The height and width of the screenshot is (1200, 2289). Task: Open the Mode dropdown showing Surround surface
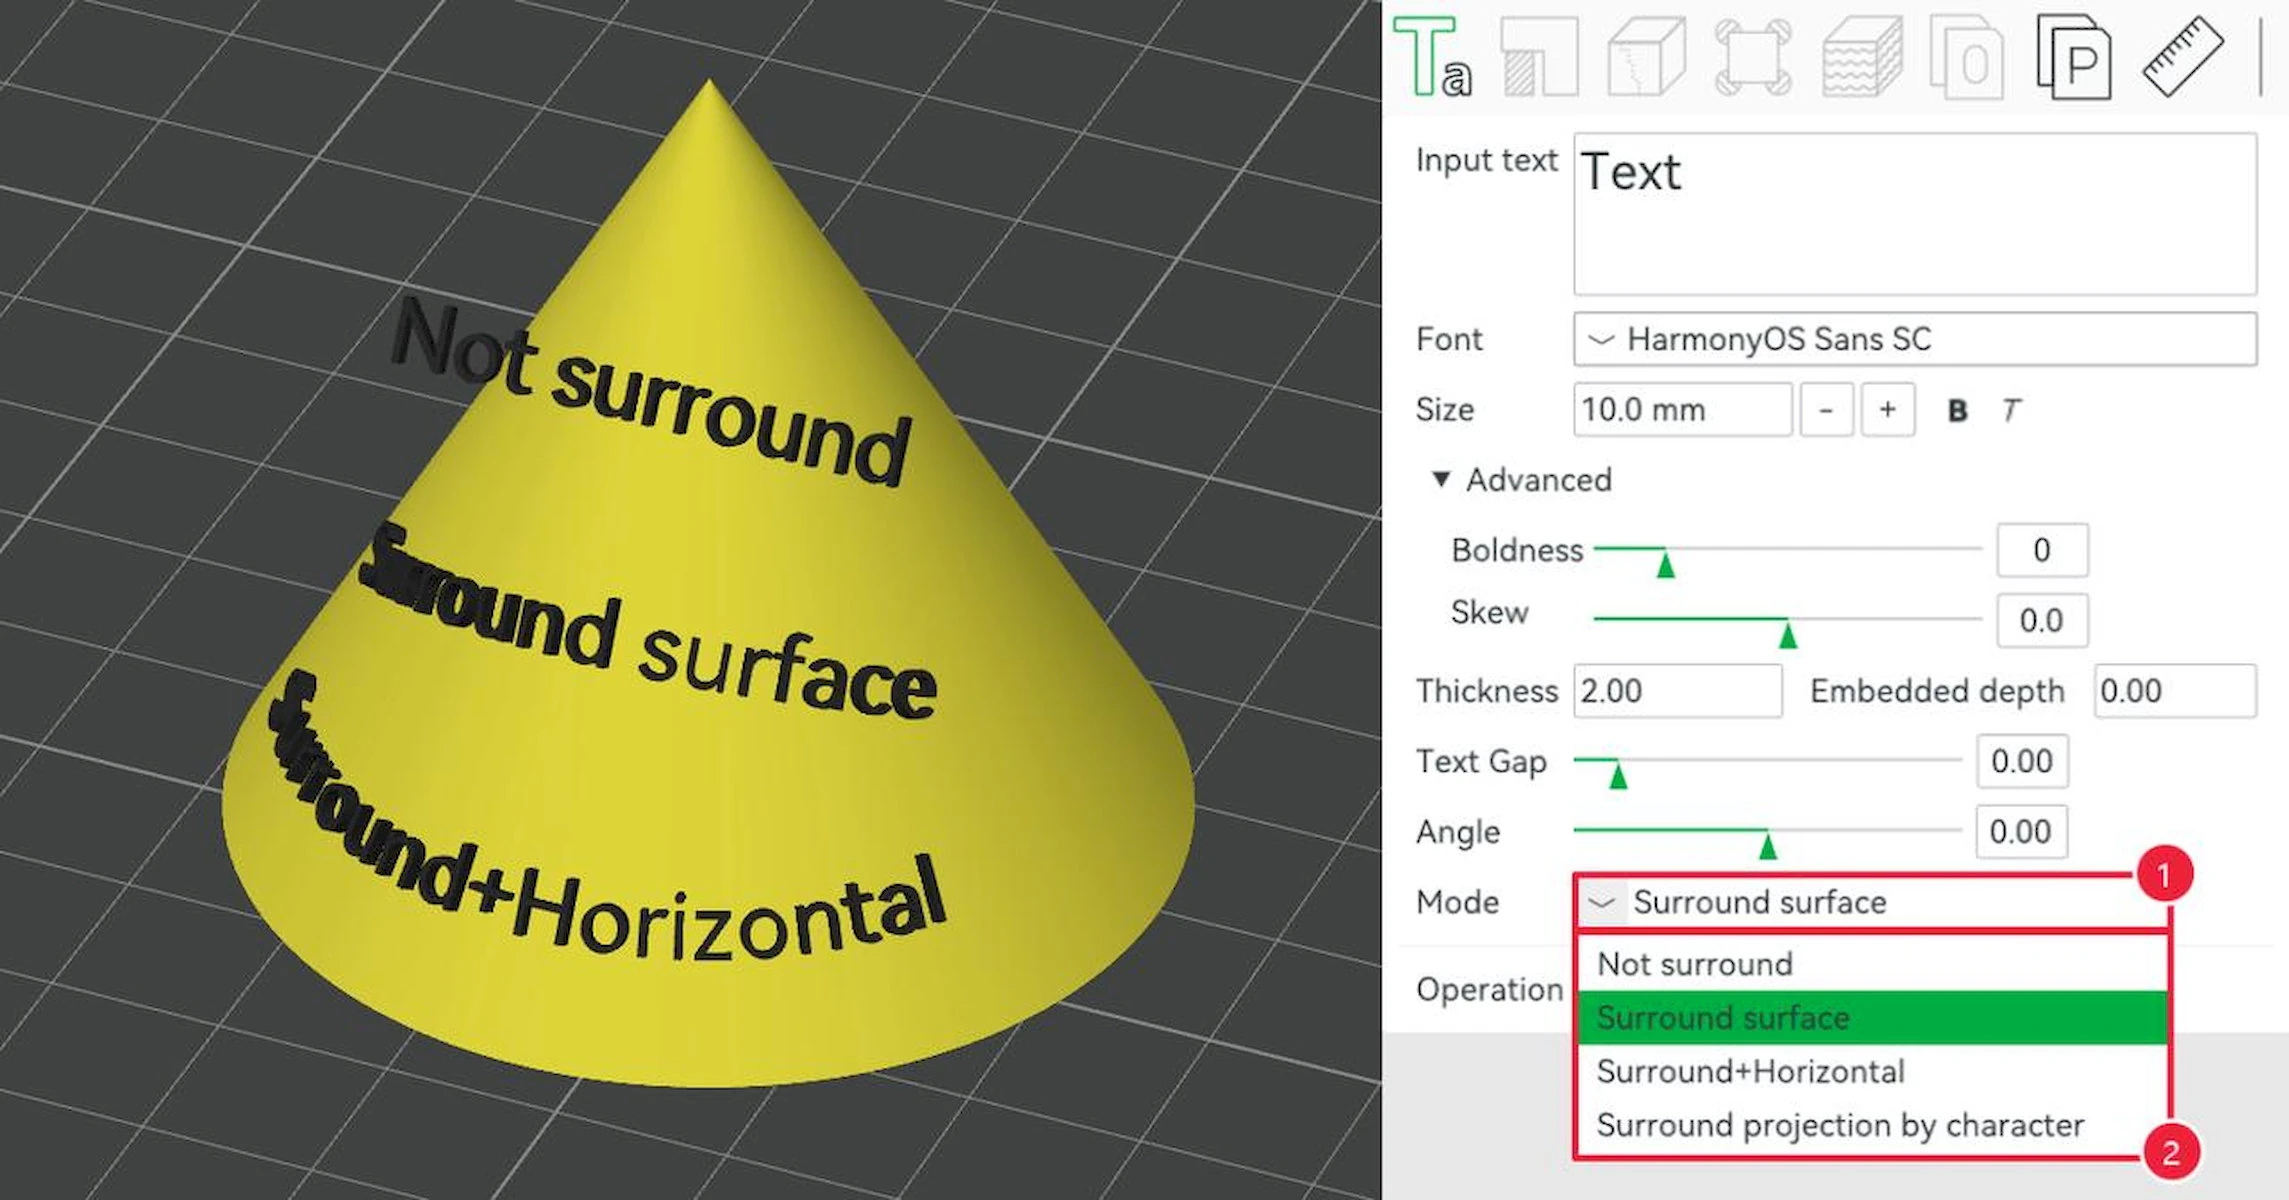pos(1870,902)
